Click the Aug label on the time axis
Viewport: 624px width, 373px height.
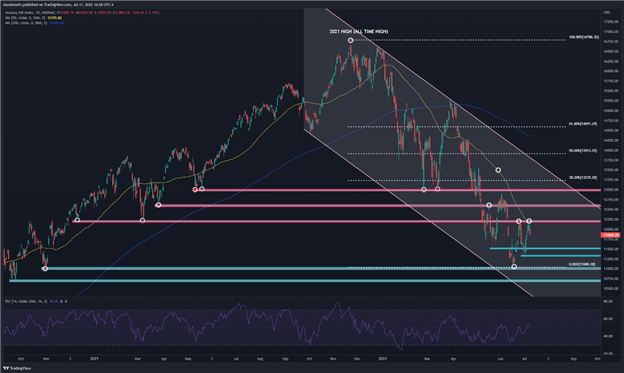[x=260, y=359]
